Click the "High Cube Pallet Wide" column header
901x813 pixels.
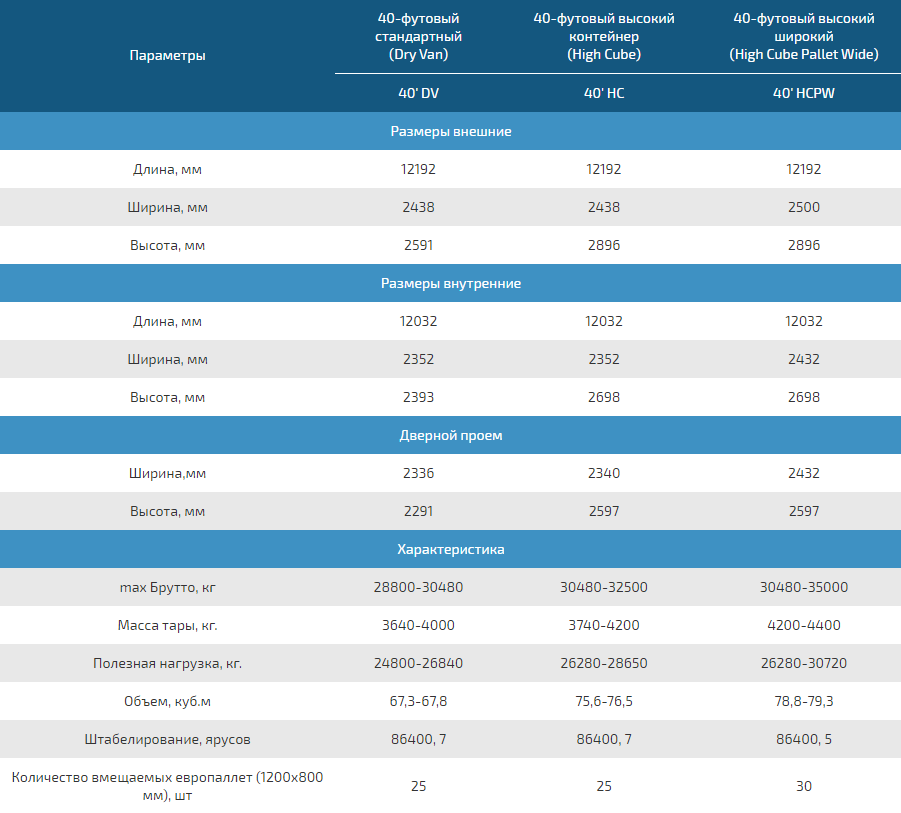pyautogui.click(x=804, y=36)
